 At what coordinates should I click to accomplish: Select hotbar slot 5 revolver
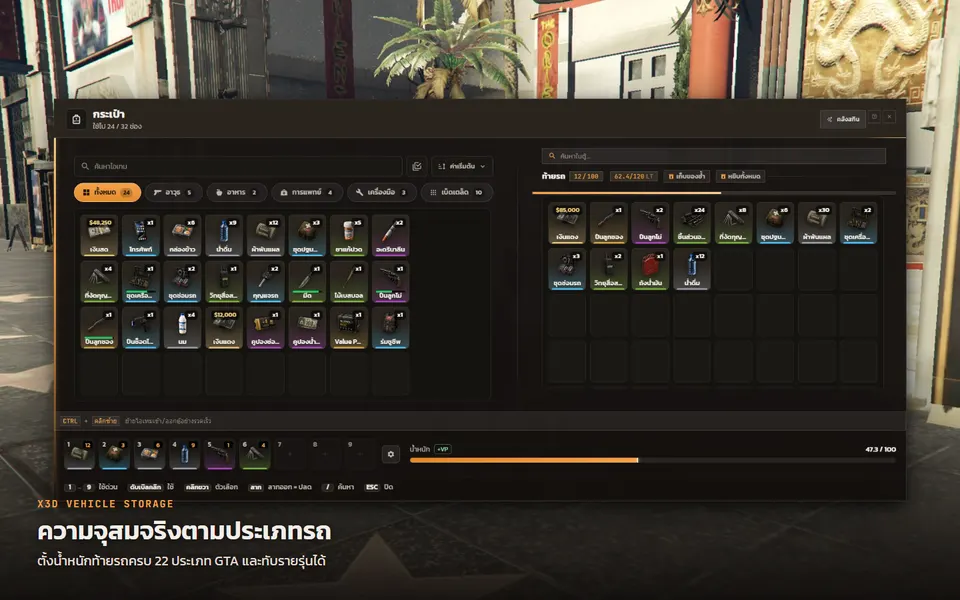(x=220, y=454)
